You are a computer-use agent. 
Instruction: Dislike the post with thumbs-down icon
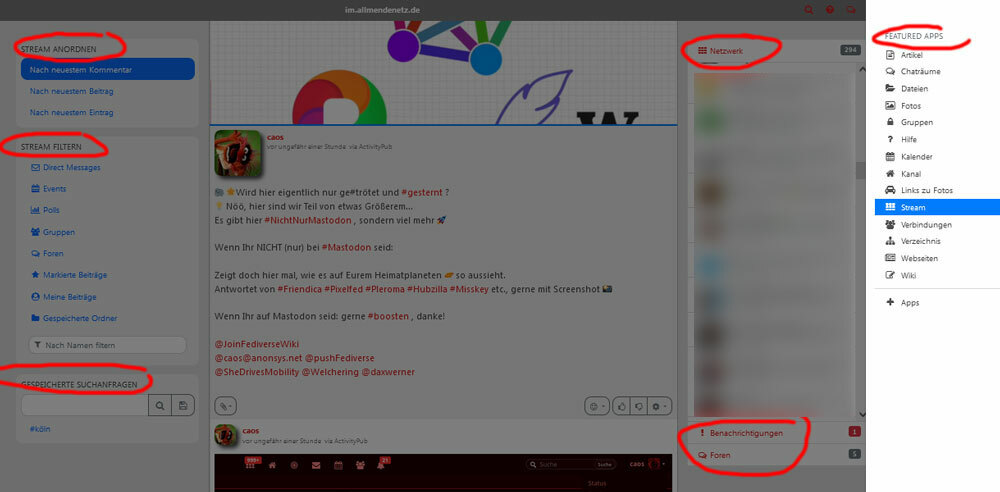coord(638,406)
